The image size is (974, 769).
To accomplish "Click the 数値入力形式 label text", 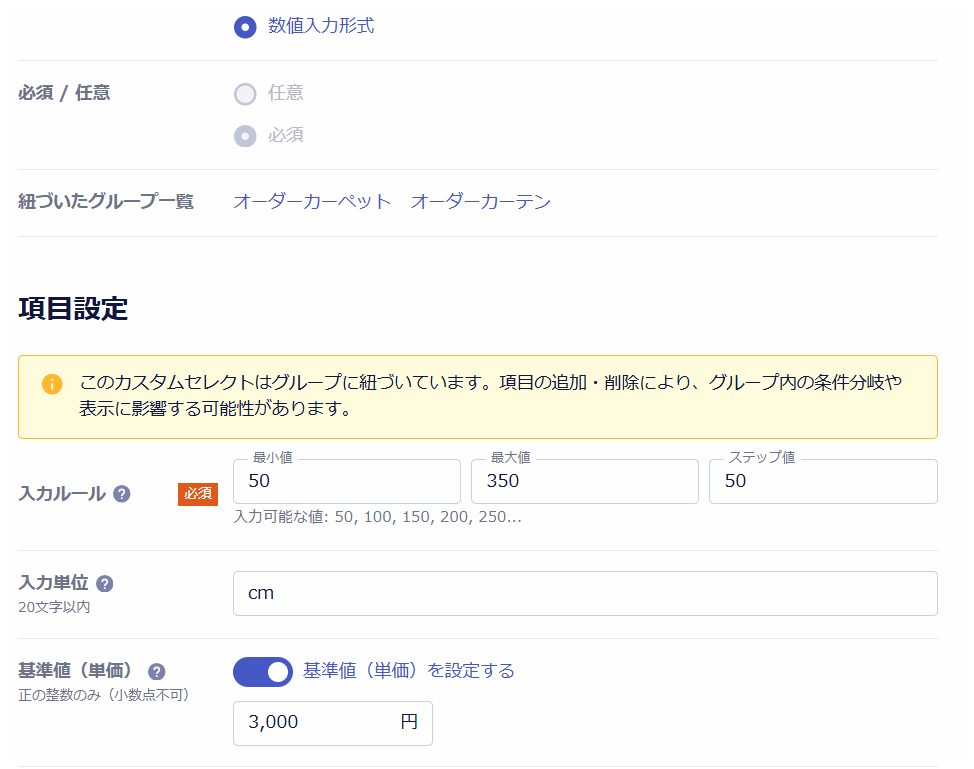I will coord(321,26).
